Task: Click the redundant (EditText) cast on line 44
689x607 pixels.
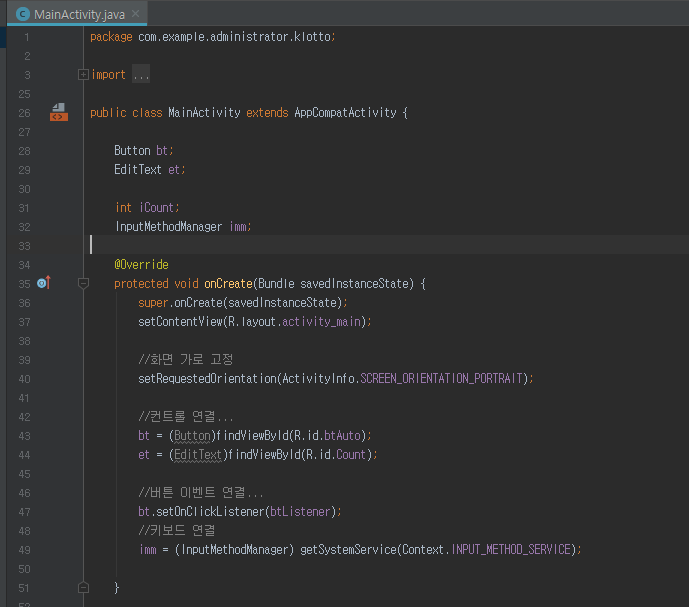Action: pos(198,454)
